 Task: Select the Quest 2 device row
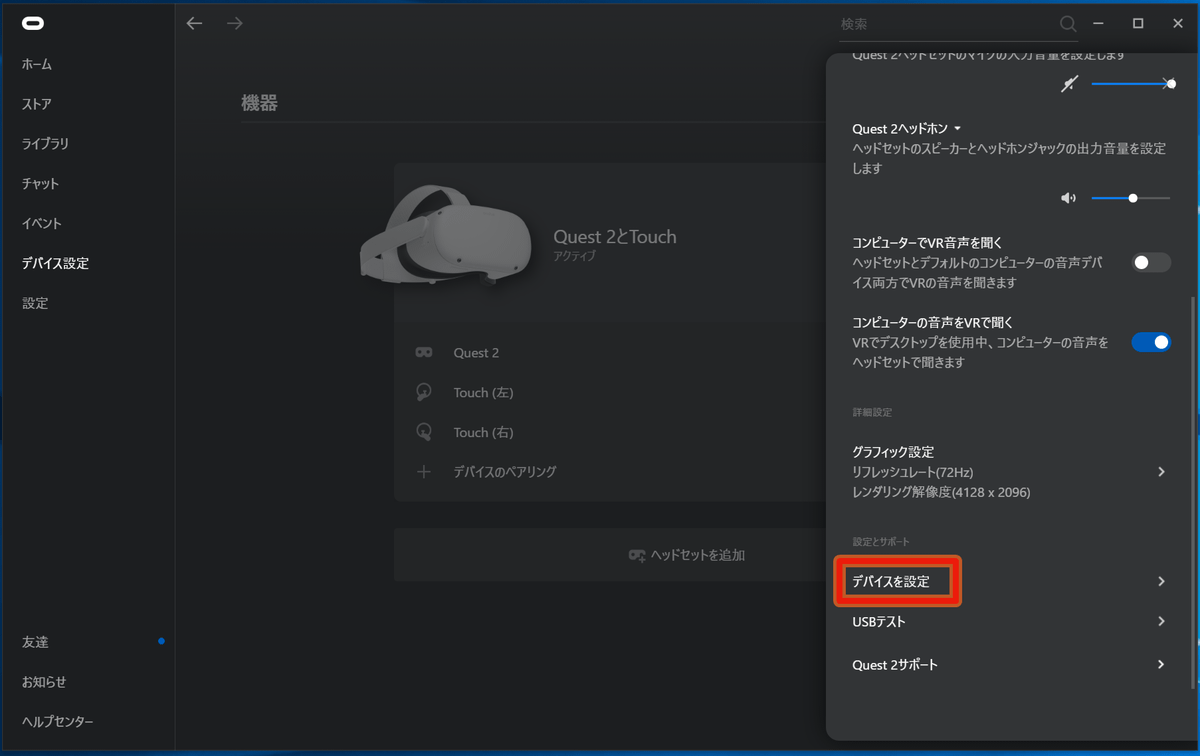(x=610, y=353)
